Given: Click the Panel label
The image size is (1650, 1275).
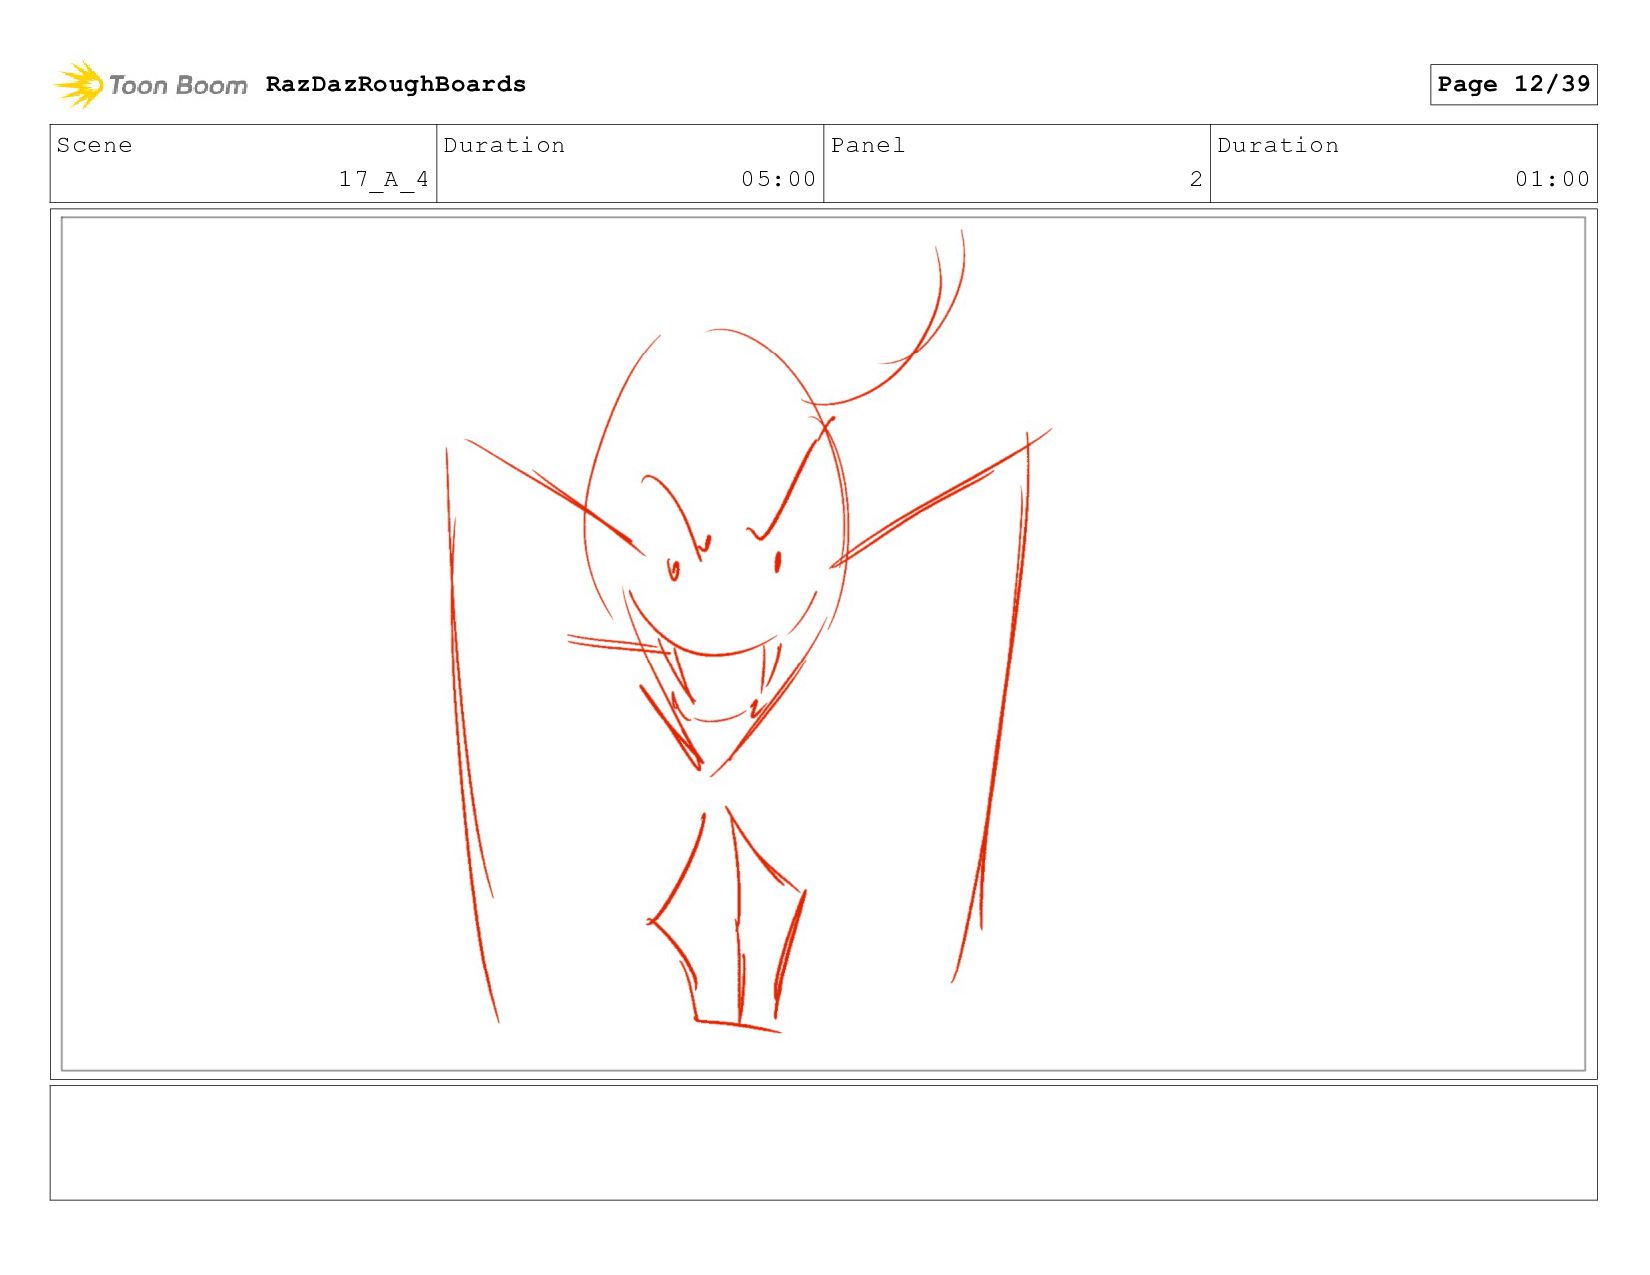Looking at the screenshot, I should pyautogui.click(x=868, y=145).
